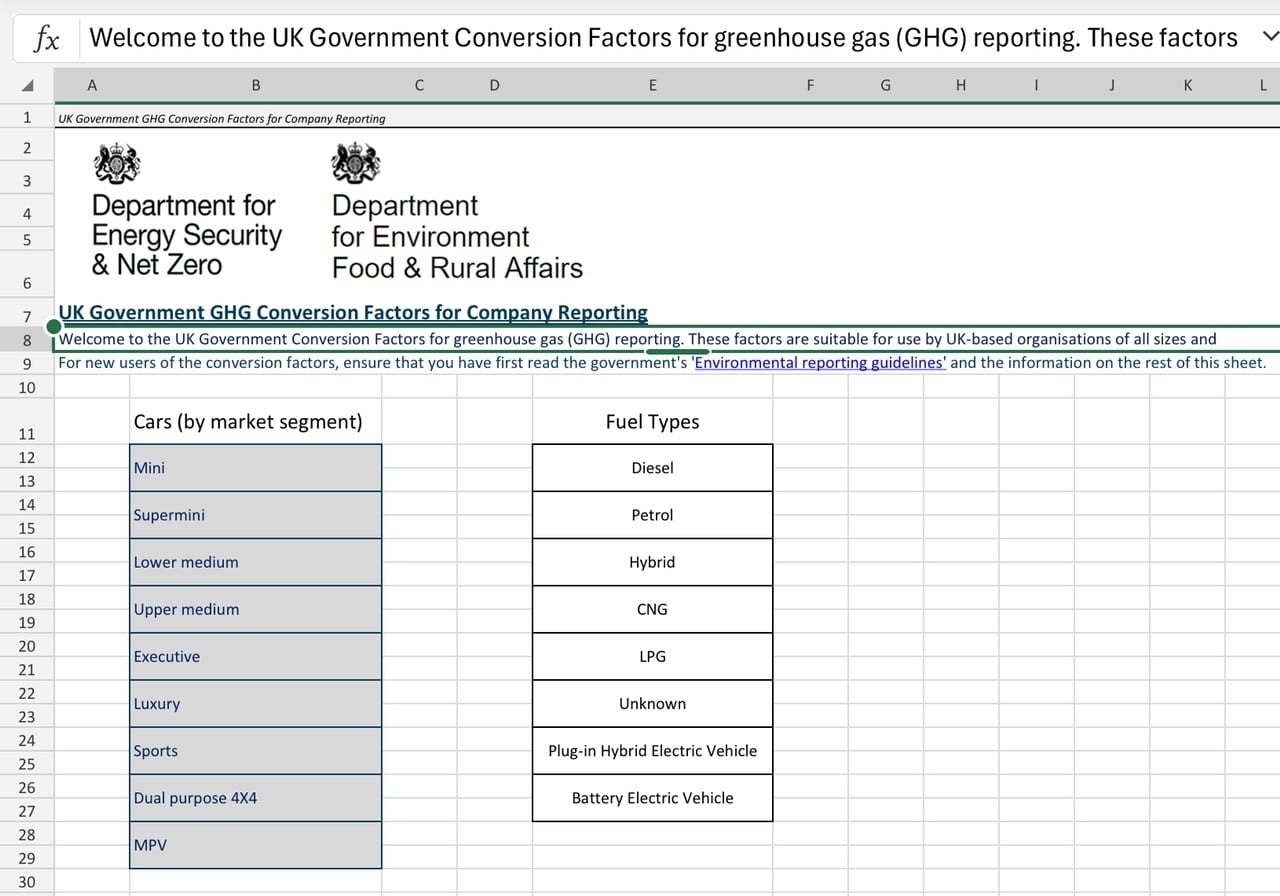Select column E header

(x=653, y=85)
